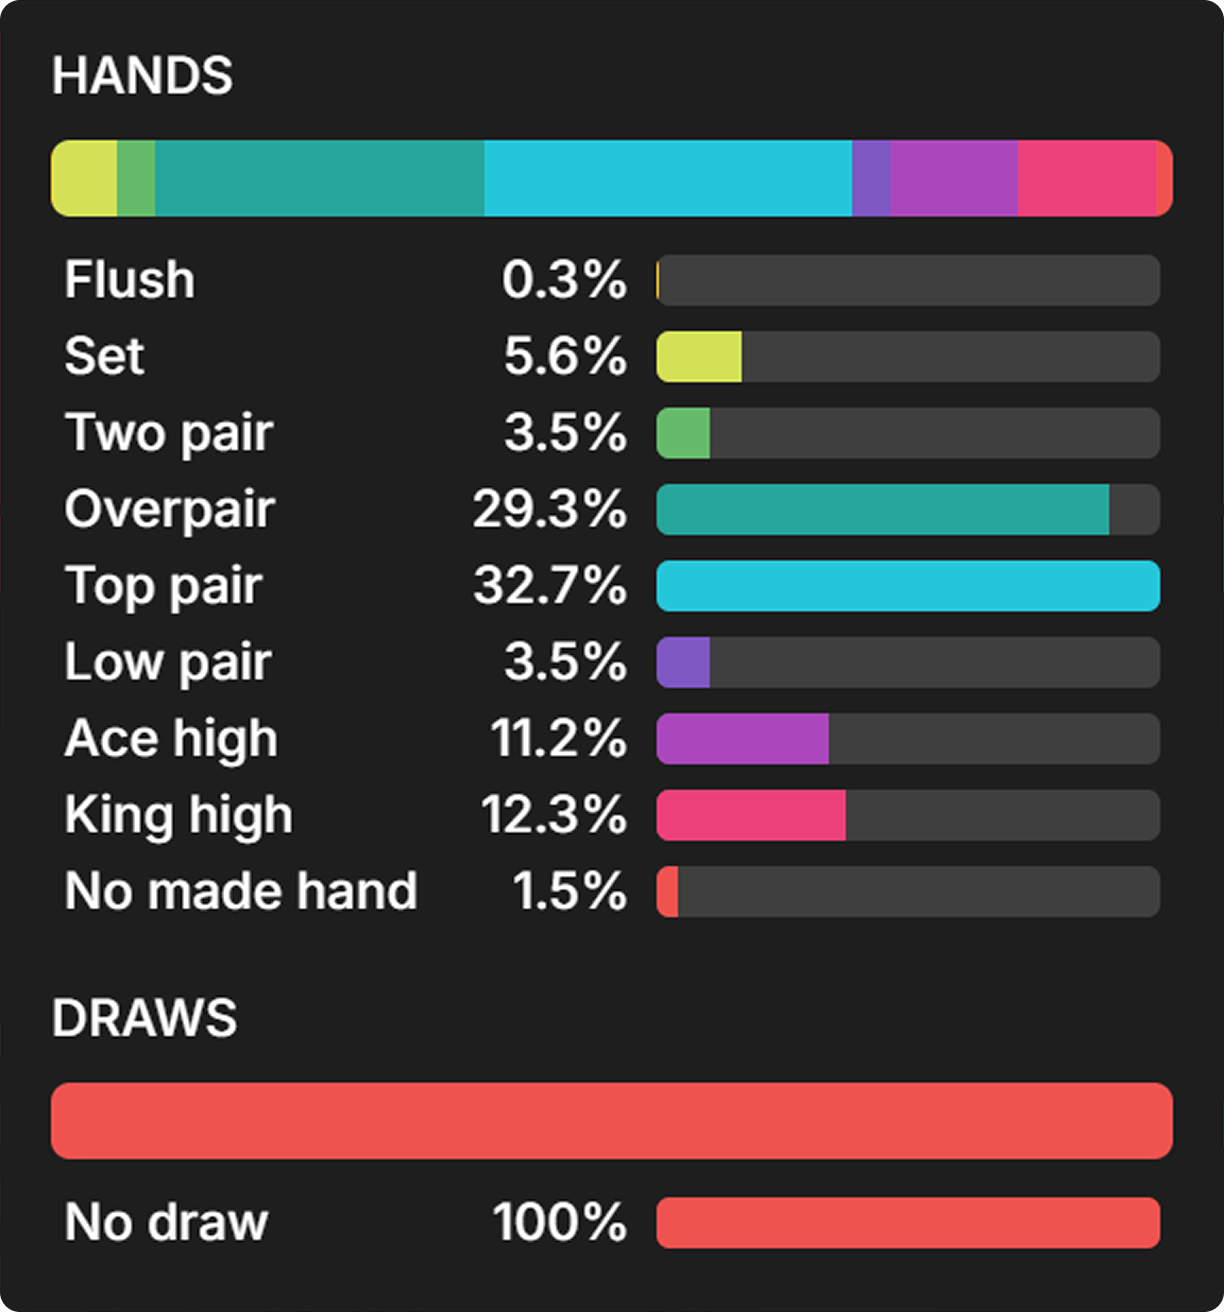Click the King high label
Screen dimensions: 1224x1312
178,815
